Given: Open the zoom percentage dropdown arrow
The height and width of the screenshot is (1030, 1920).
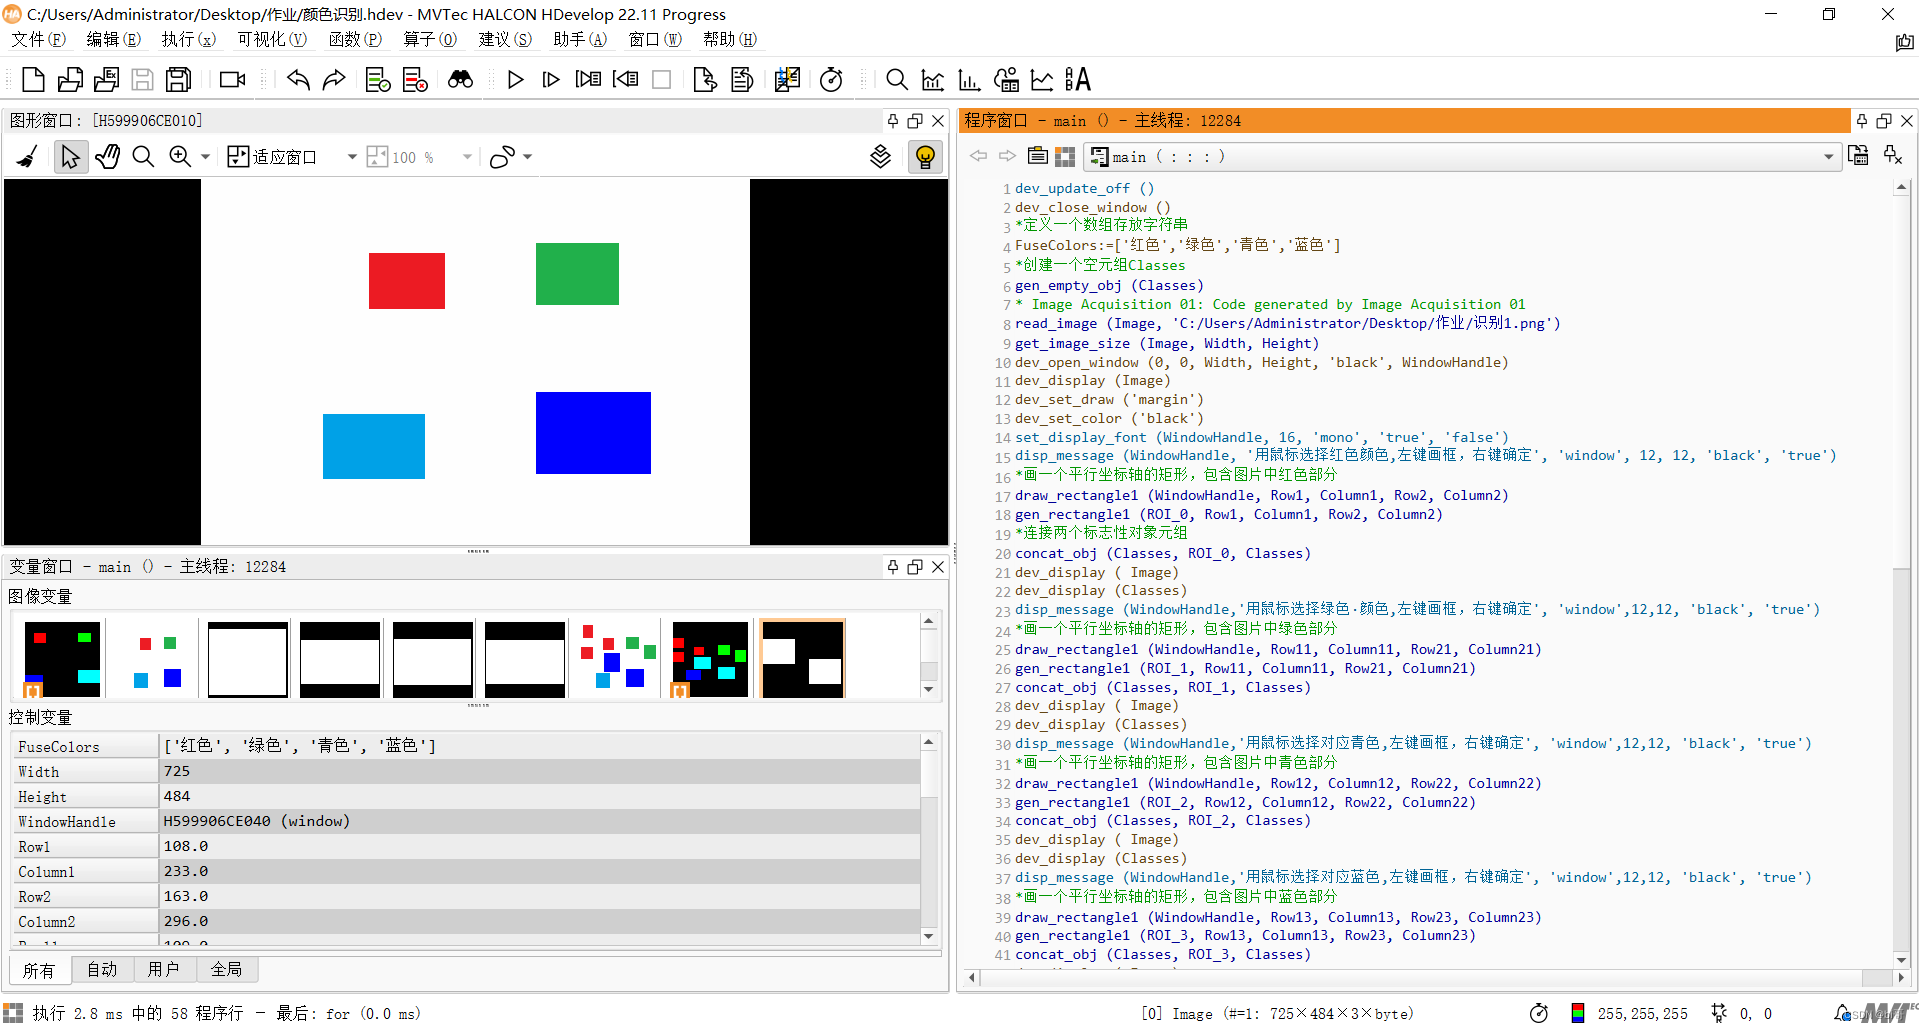Looking at the screenshot, I should [466, 157].
